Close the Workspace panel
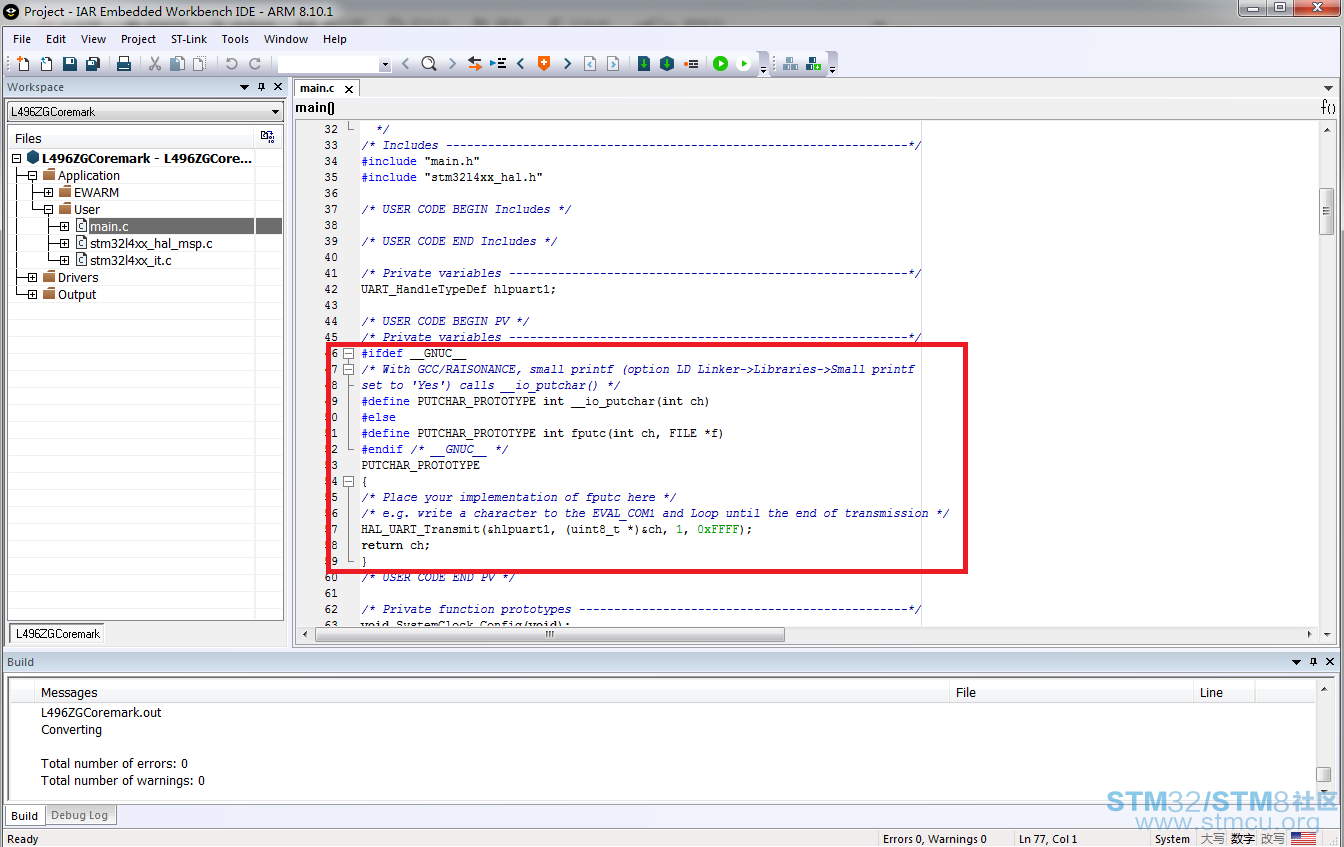 pos(278,87)
